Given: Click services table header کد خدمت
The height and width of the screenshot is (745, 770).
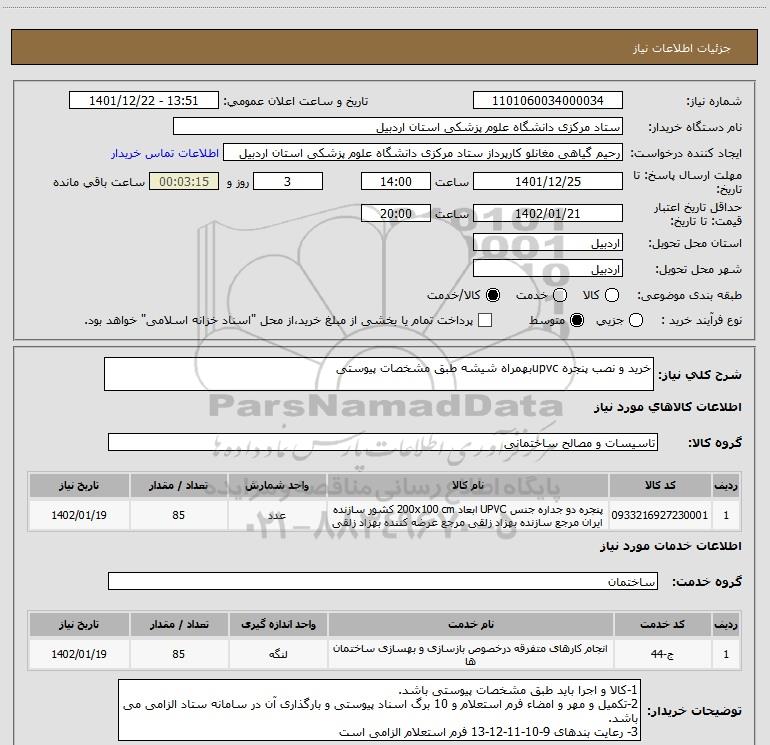Looking at the screenshot, I should pos(662,624).
